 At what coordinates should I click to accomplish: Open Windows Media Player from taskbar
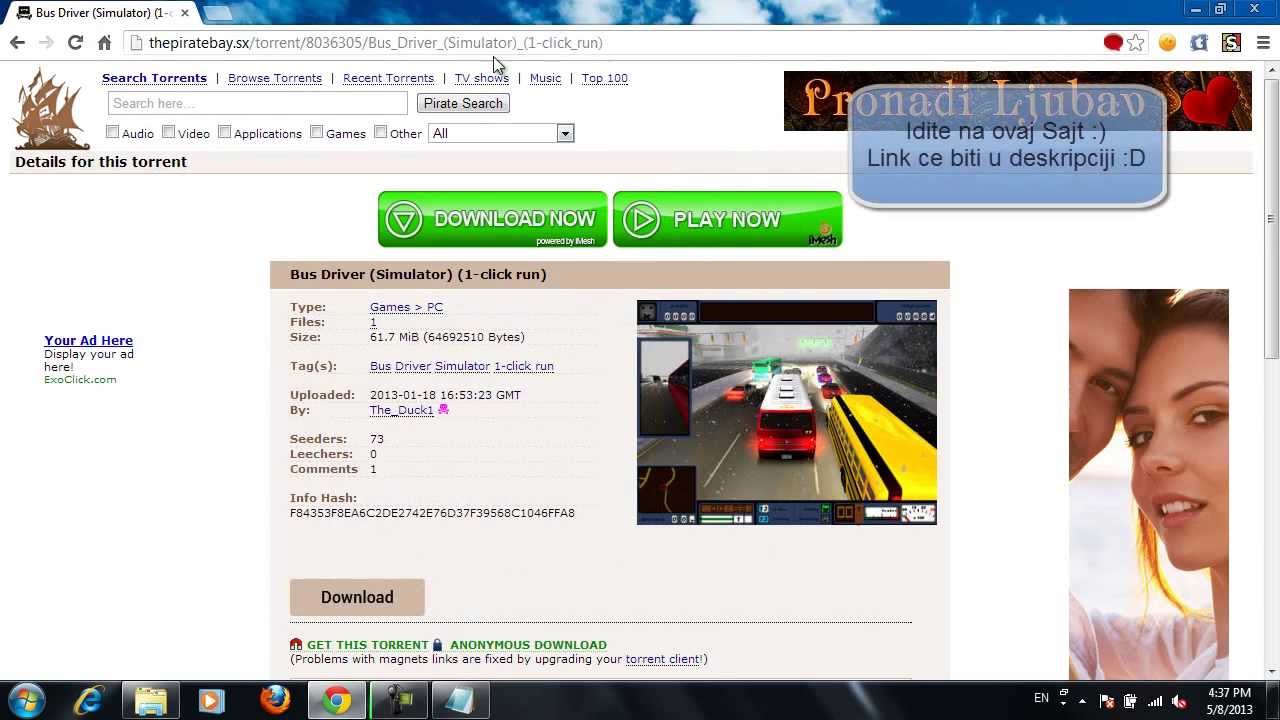[x=212, y=700]
